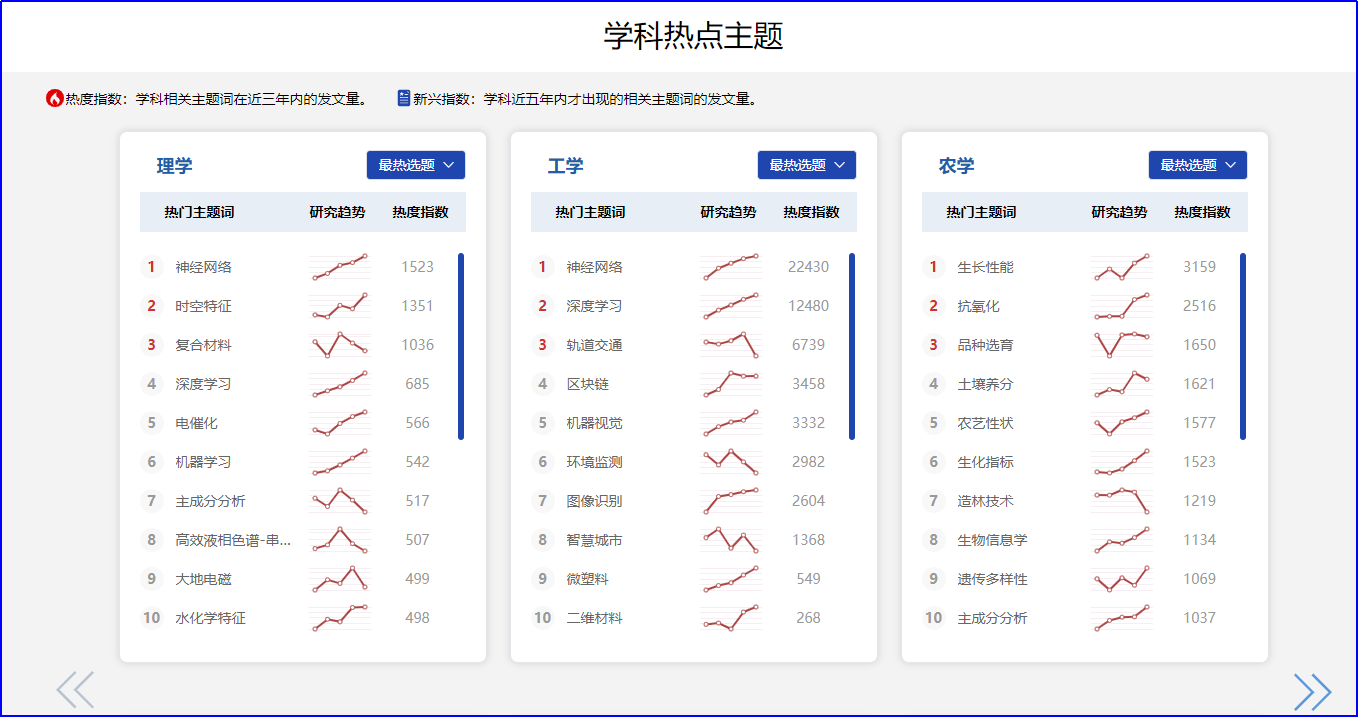Go to next page with right double-arrow

point(1311,691)
